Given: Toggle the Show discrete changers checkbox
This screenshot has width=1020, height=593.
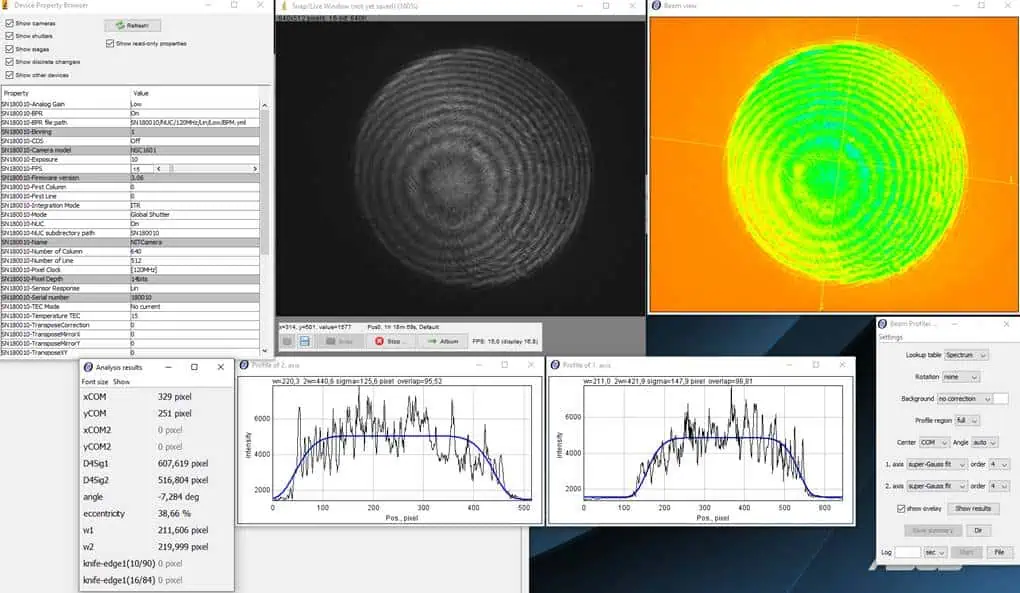Looking at the screenshot, I should (9, 62).
